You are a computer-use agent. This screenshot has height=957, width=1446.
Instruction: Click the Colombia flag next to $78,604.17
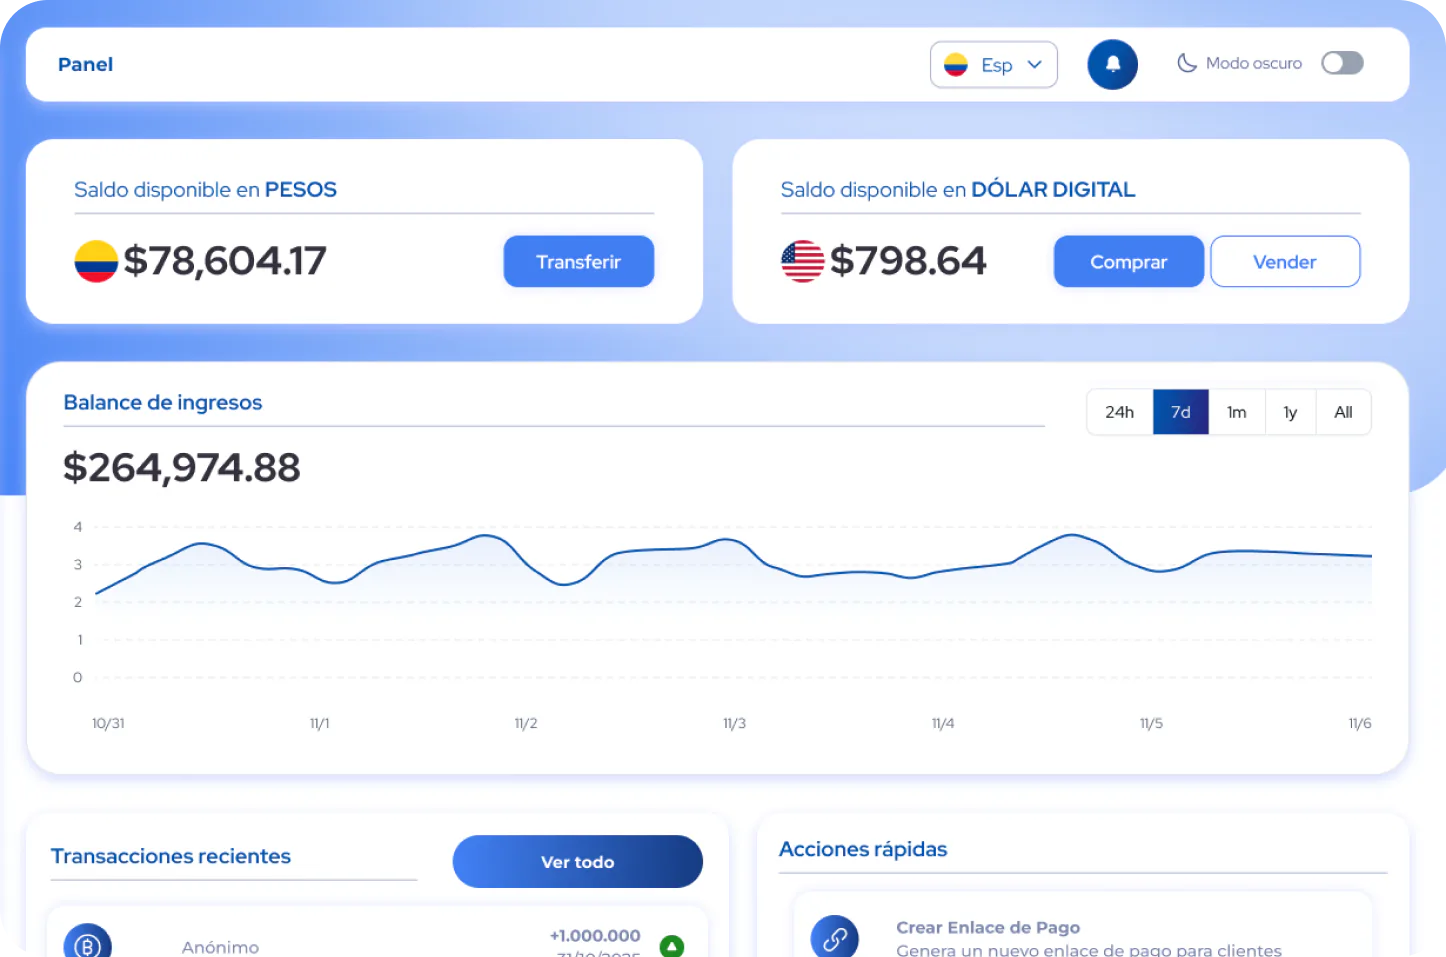96,261
